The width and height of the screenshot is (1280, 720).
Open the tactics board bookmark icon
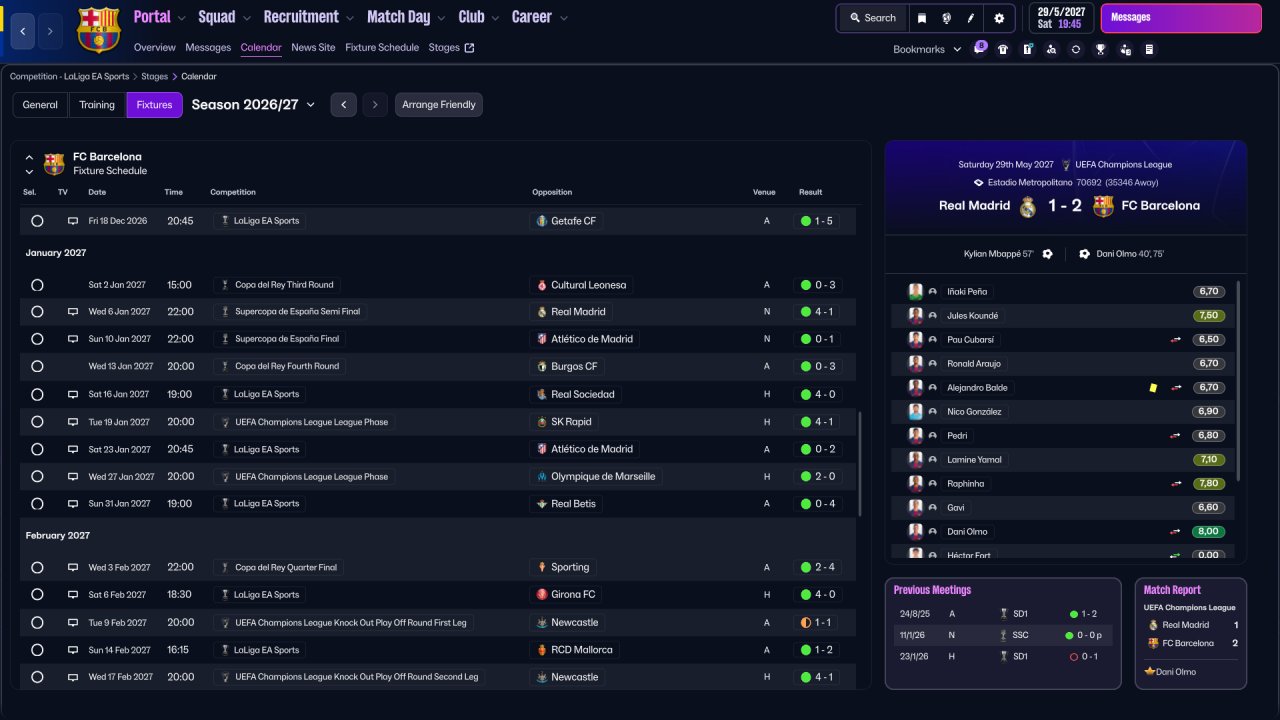pos(1027,49)
